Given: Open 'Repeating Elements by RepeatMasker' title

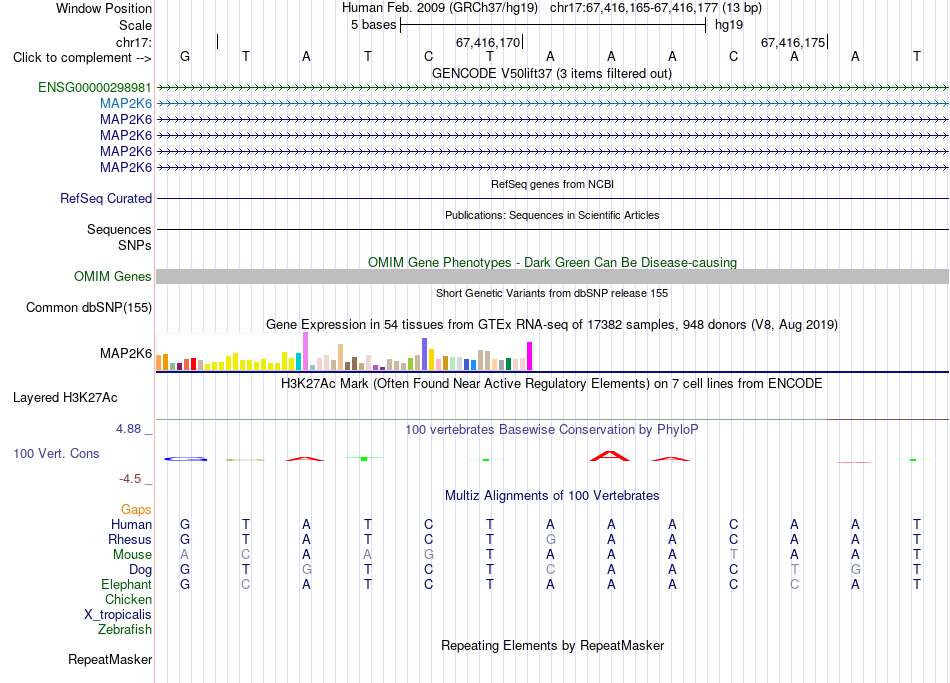Looking at the screenshot, I should [x=553, y=645].
